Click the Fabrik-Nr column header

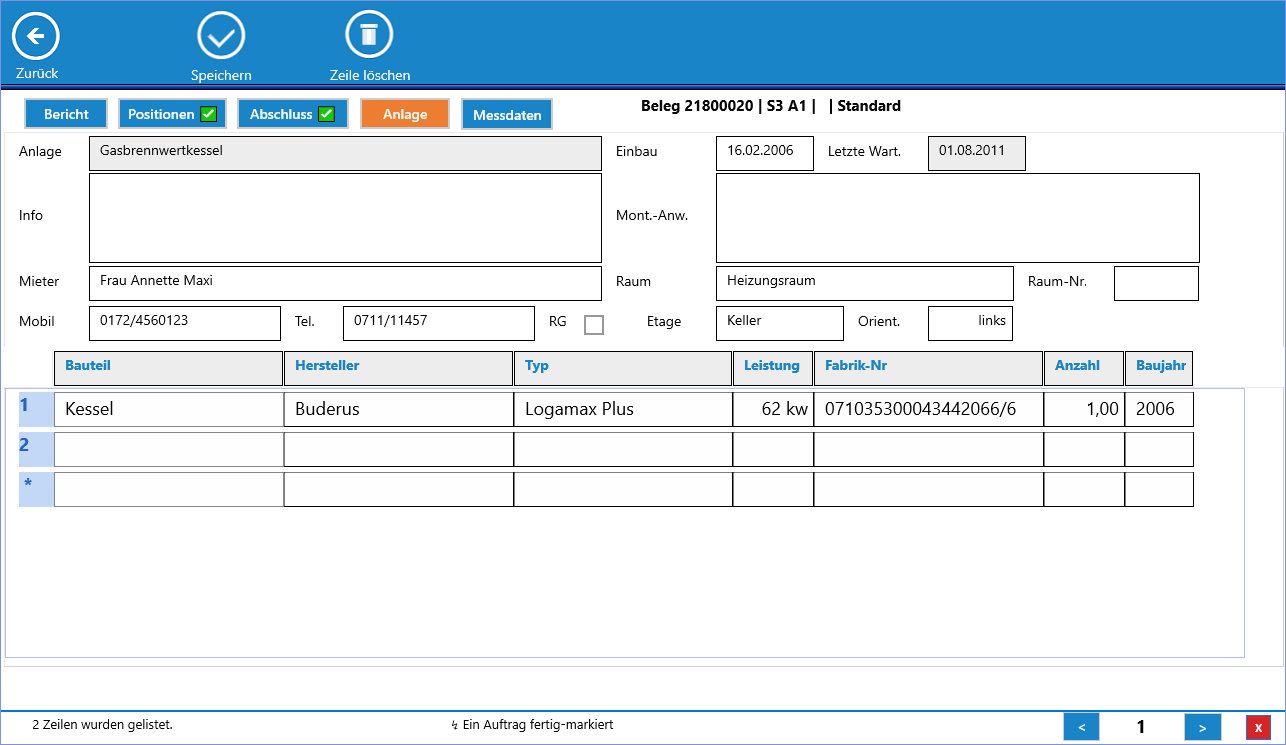click(x=928, y=367)
